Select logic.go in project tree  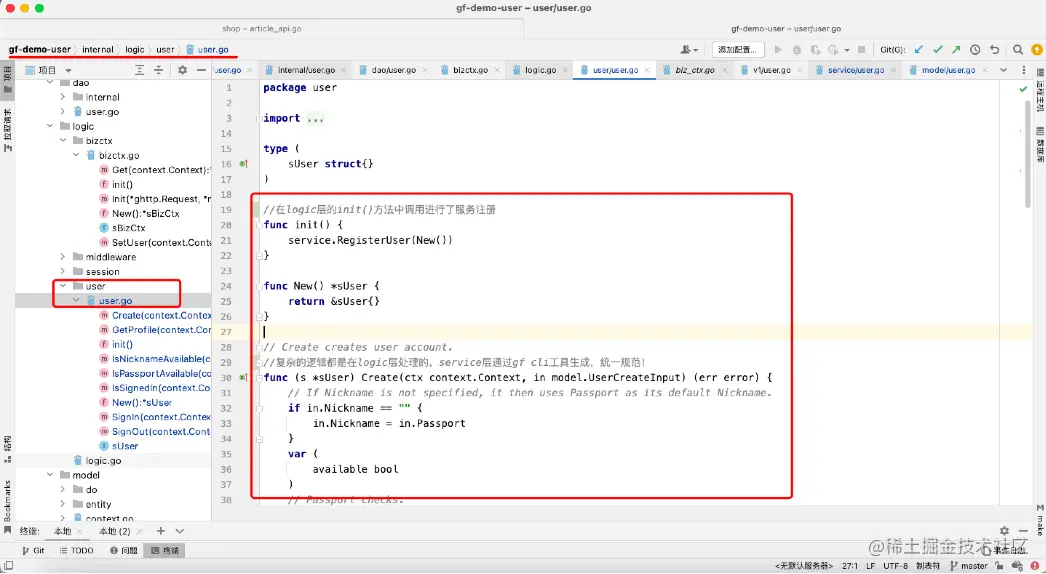[105, 461]
